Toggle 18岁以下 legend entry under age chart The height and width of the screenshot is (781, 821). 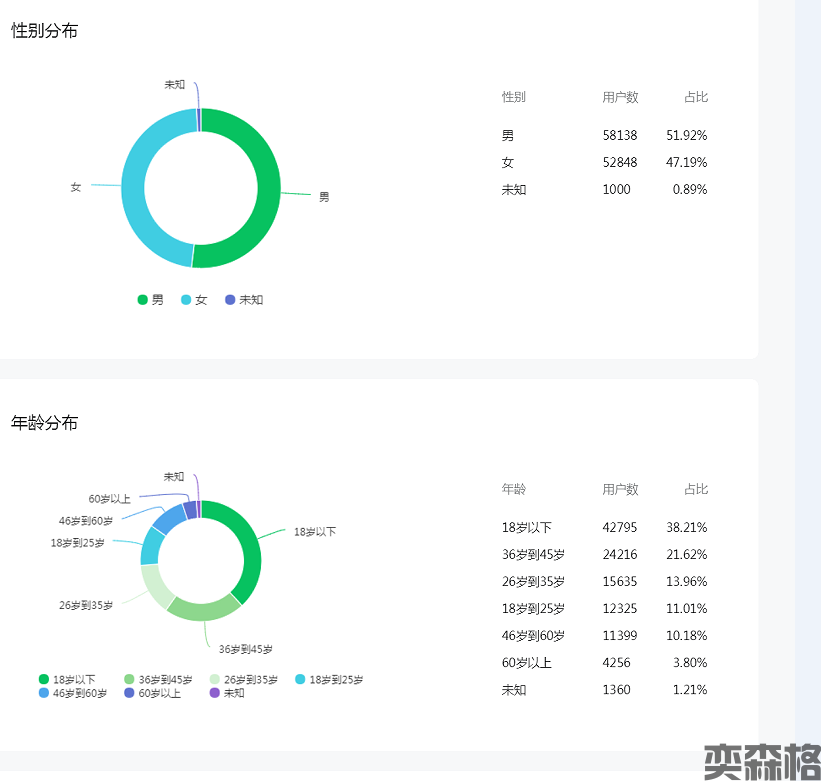point(66,680)
